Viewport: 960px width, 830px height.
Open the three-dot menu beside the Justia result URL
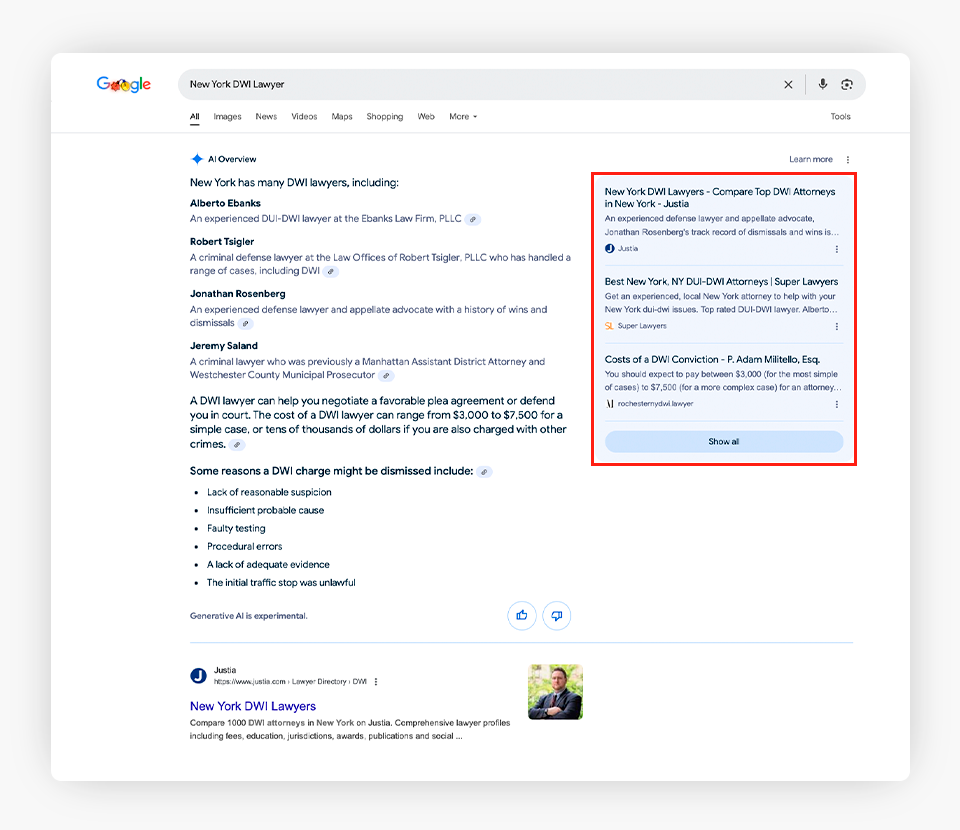click(x=376, y=682)
